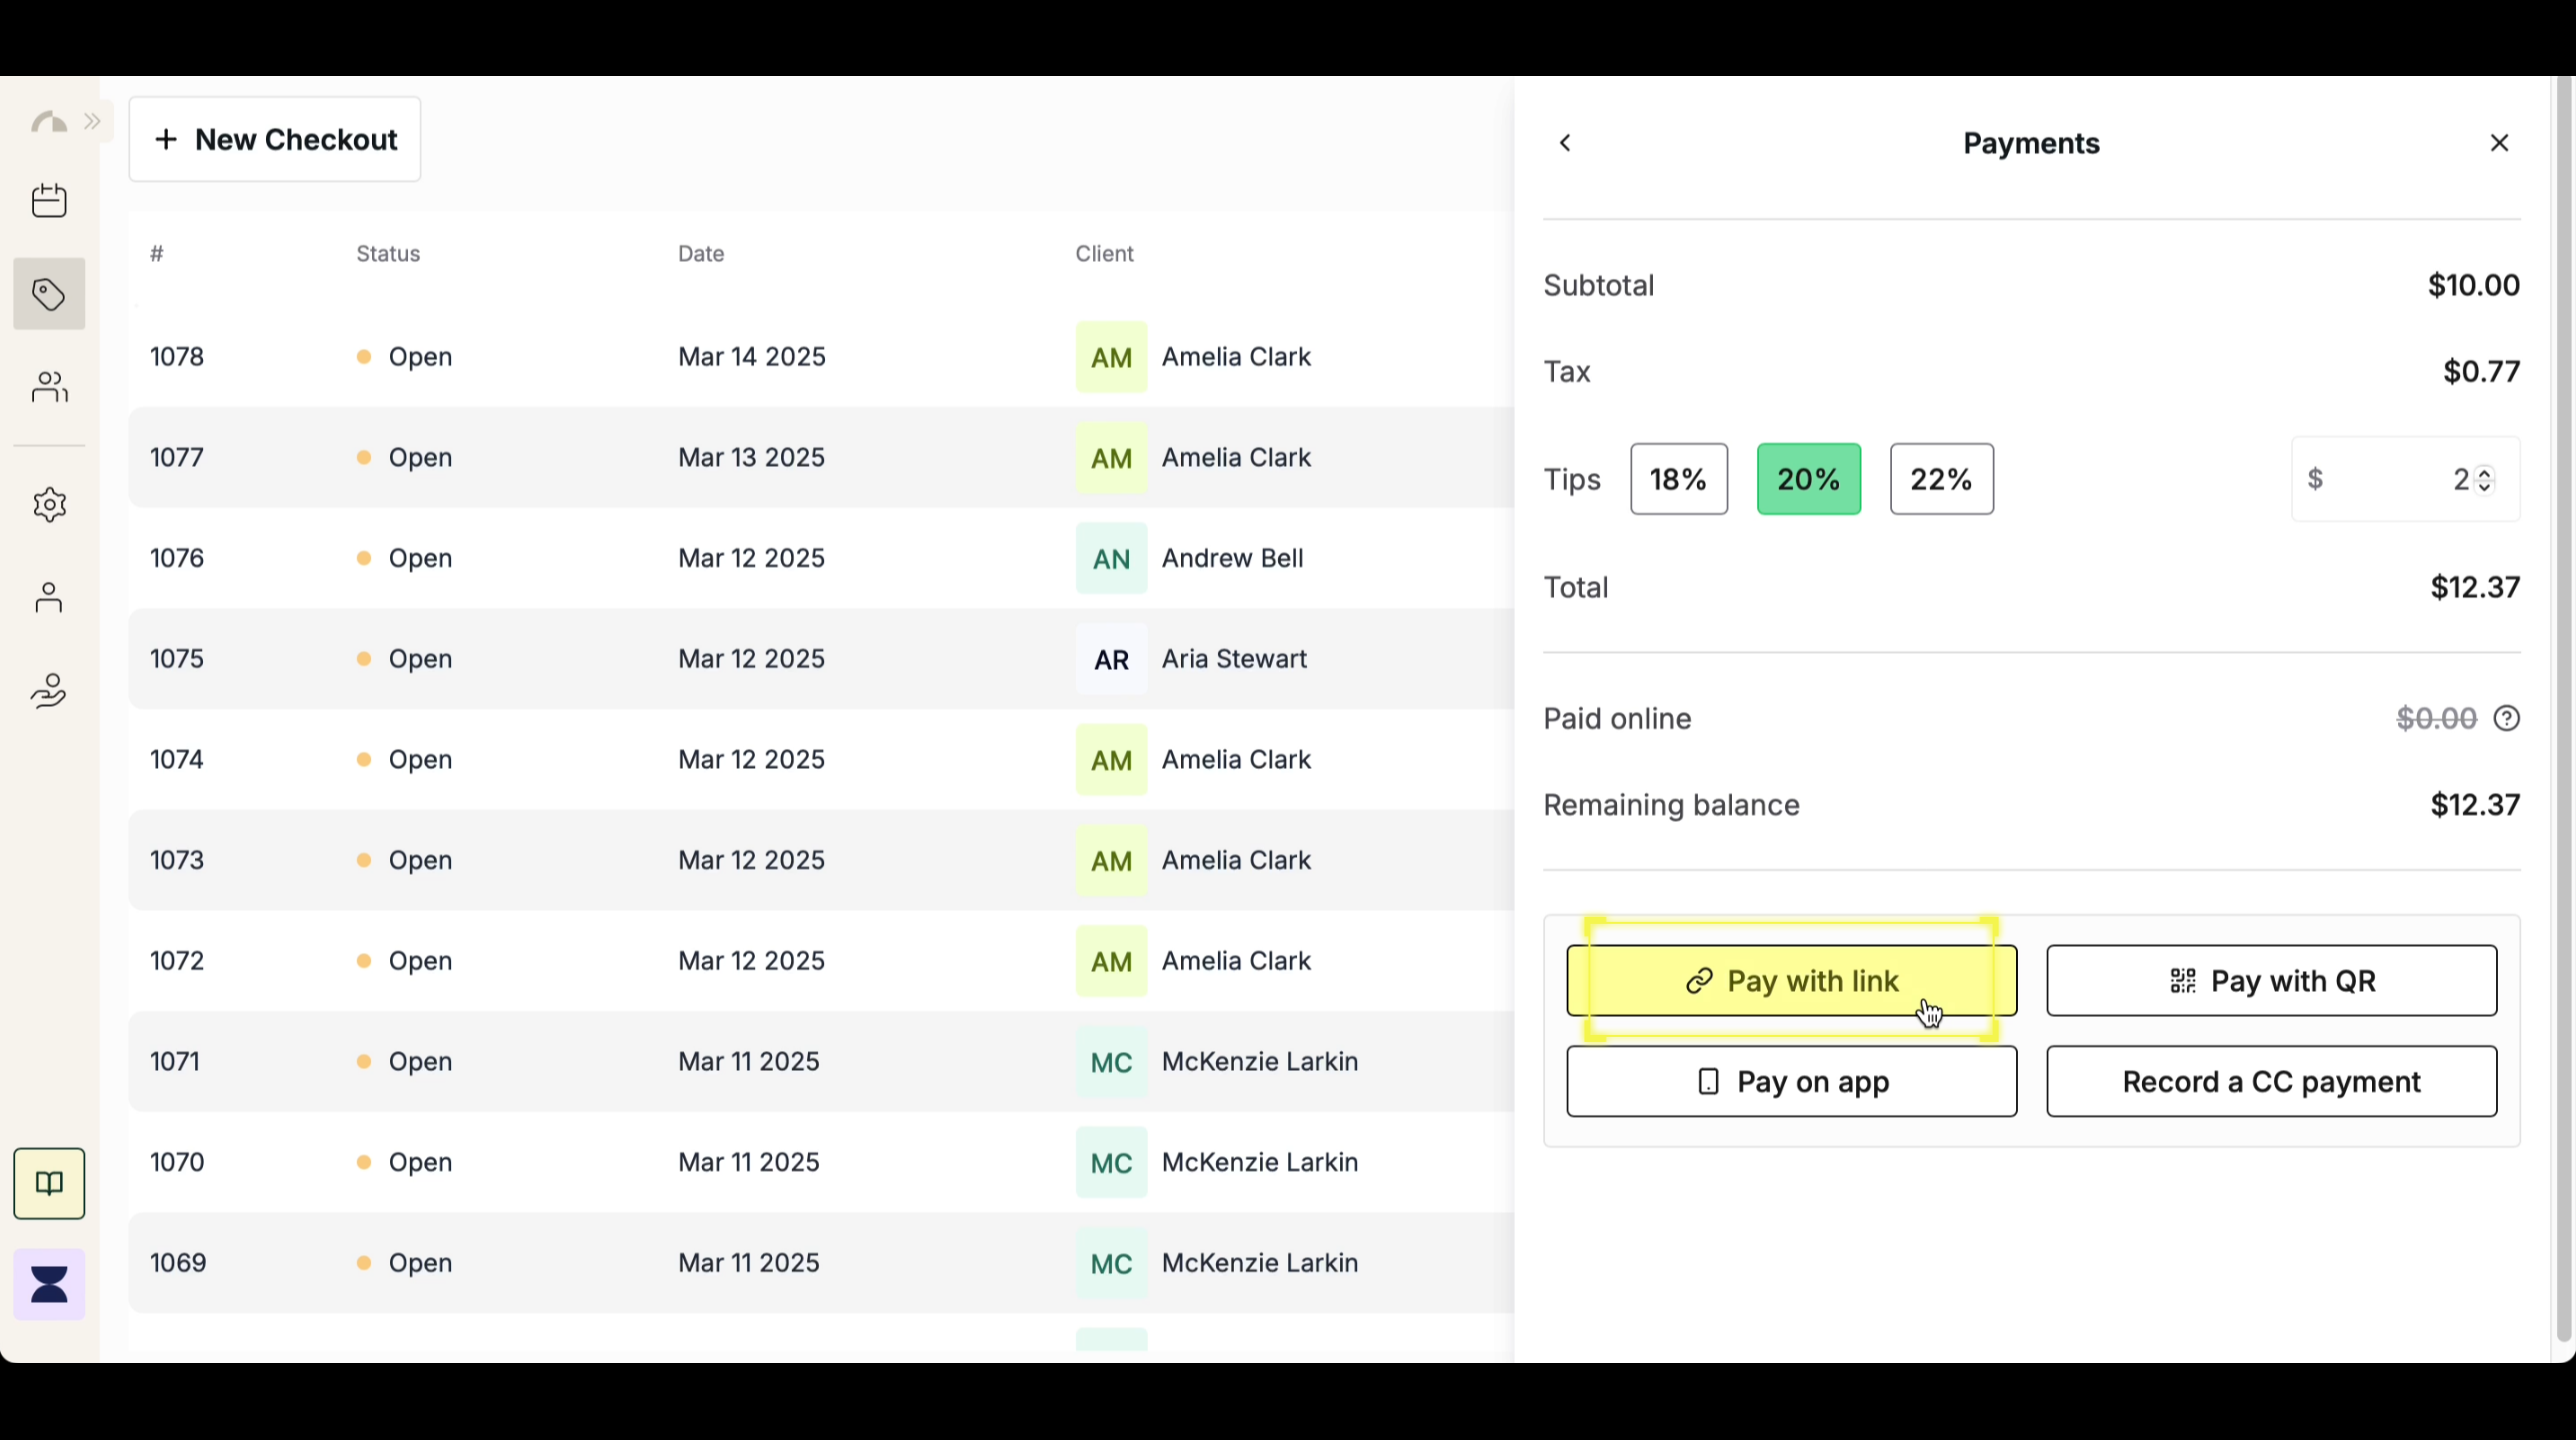Select the 18% tip option
This screenshot has height=1440, width=2576.
coord(1678,480)
